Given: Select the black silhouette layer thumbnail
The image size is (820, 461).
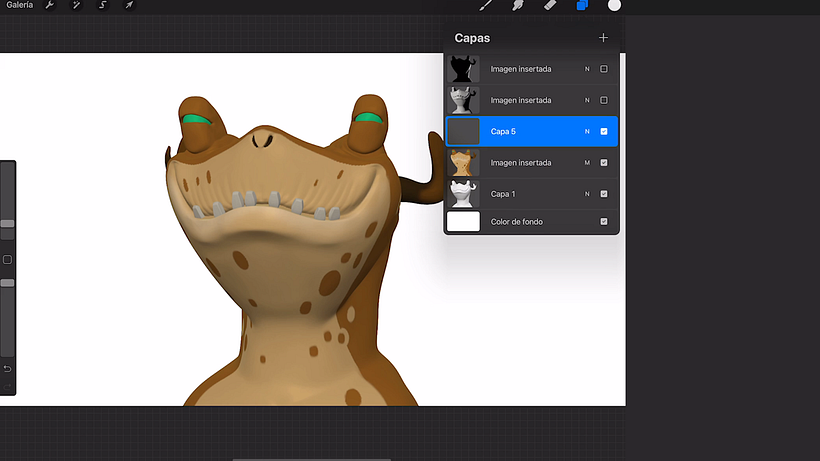Looking at the screenshot, I should (463, 69).
